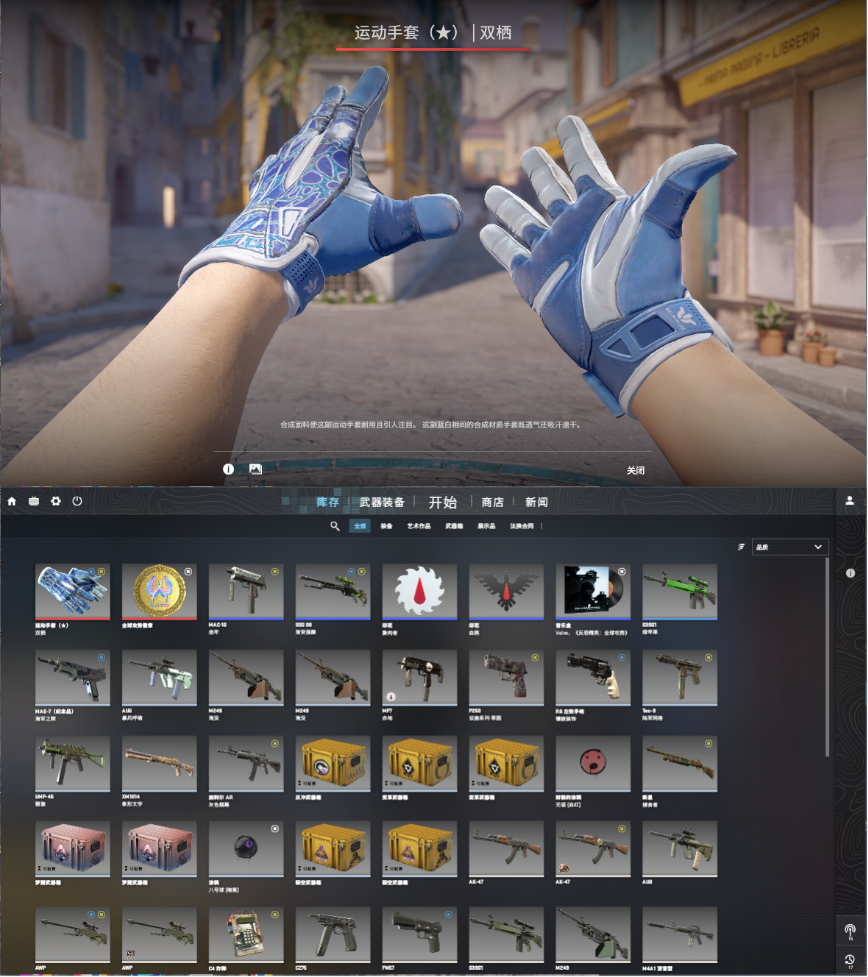Select the MP7 item thumbnail

[x=419, y=677]
